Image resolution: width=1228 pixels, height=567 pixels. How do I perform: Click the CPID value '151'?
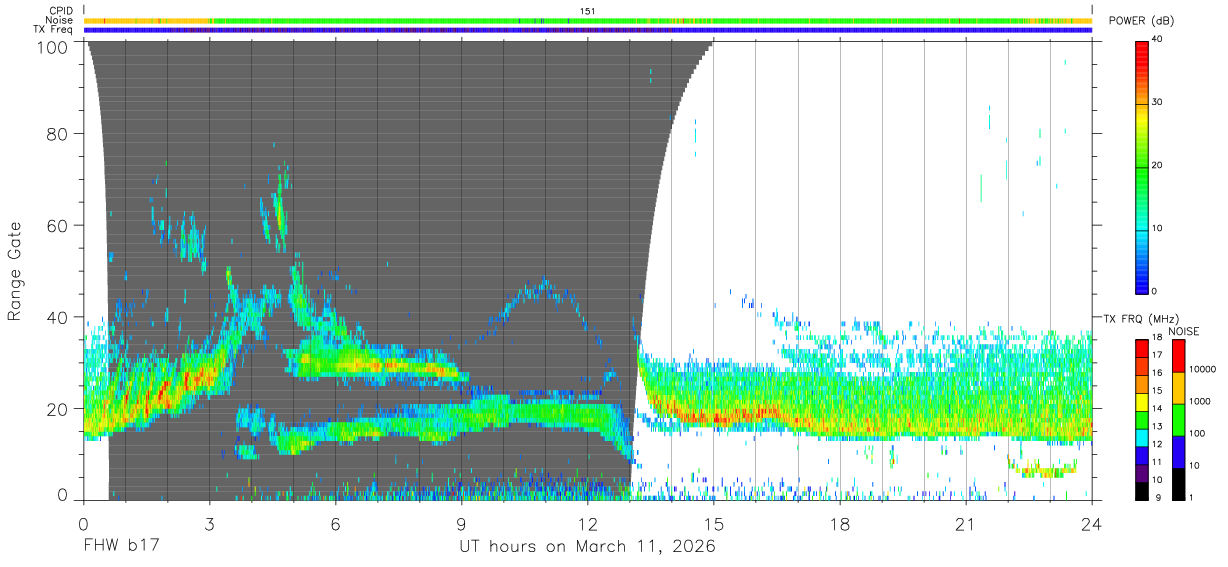[588, 11]
